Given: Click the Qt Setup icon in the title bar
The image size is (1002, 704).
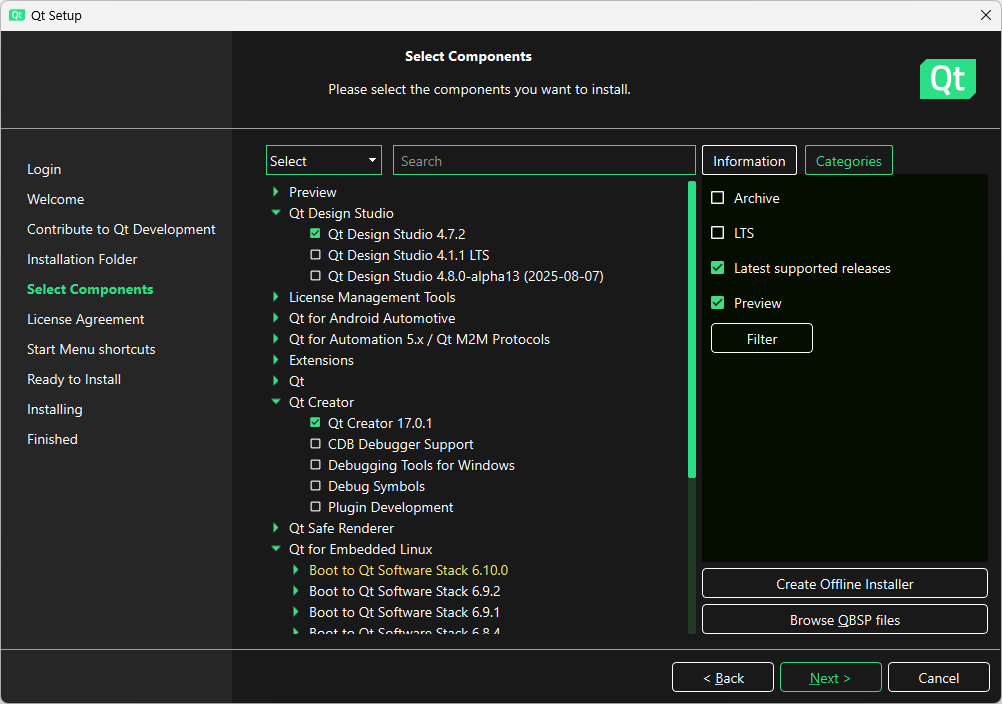Looking at the screenshot, I should click(16, 15).
